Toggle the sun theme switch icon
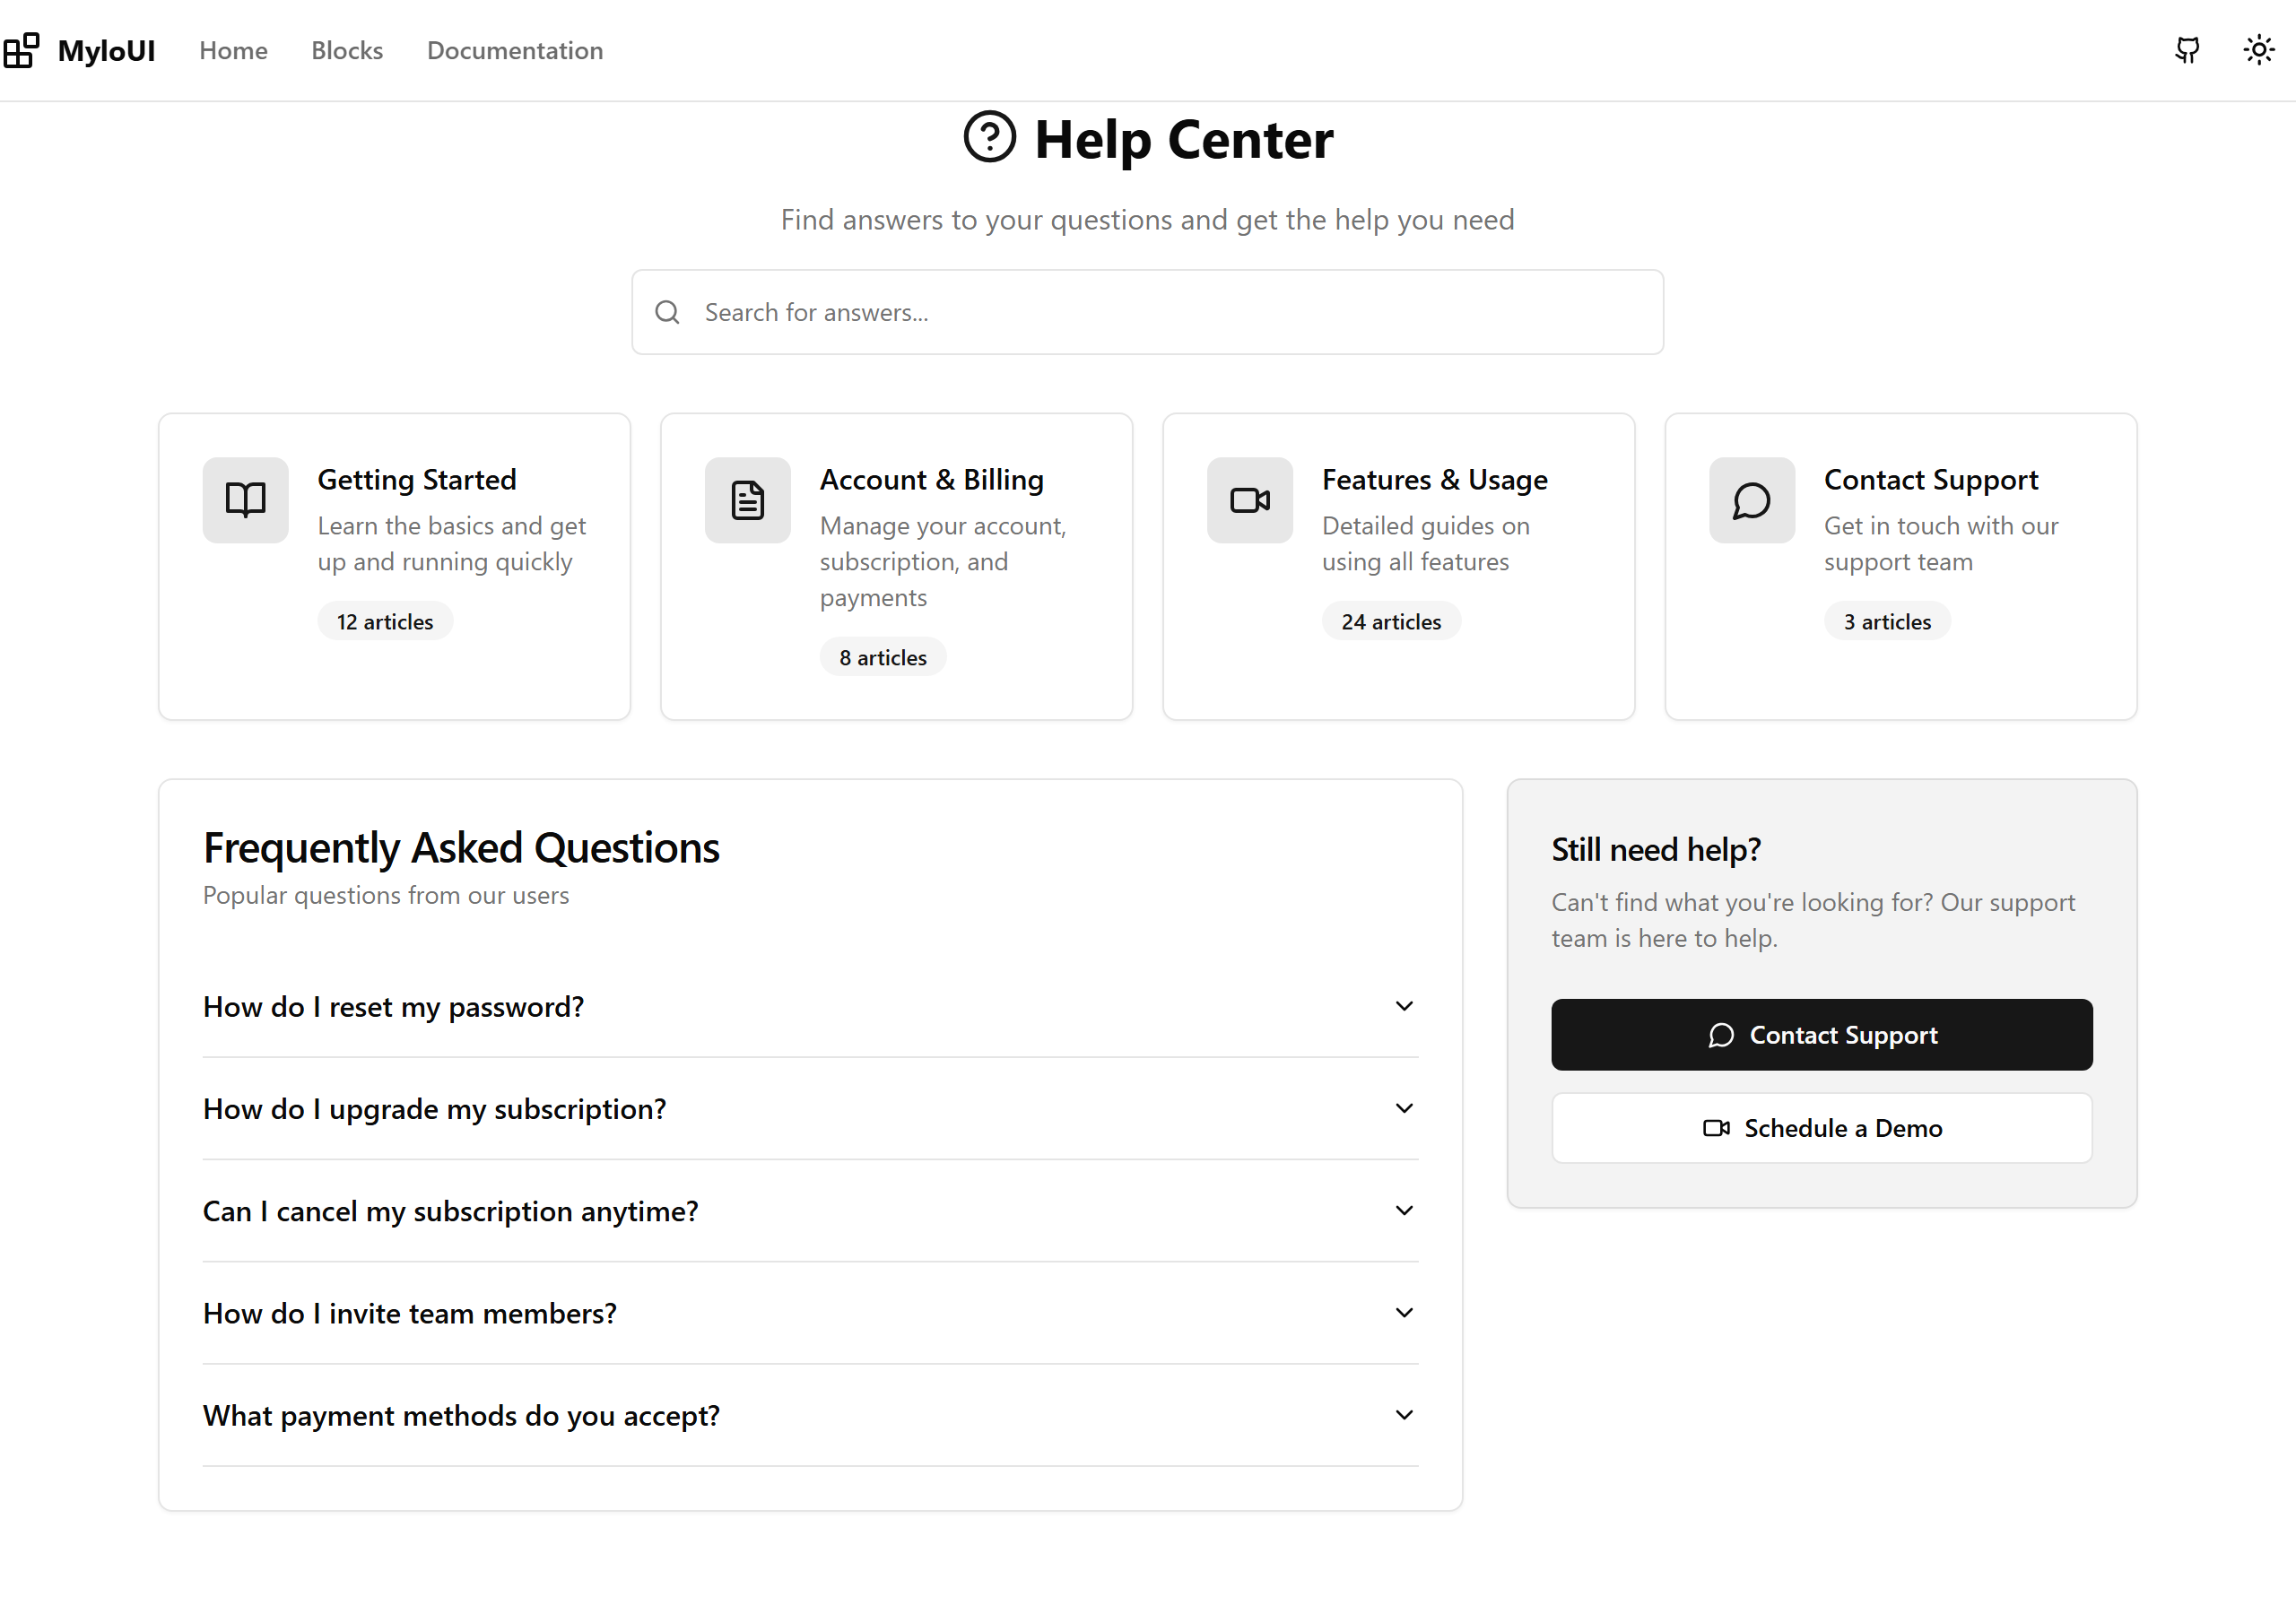The image size is (2296, 1614). tap(2258, 50)
